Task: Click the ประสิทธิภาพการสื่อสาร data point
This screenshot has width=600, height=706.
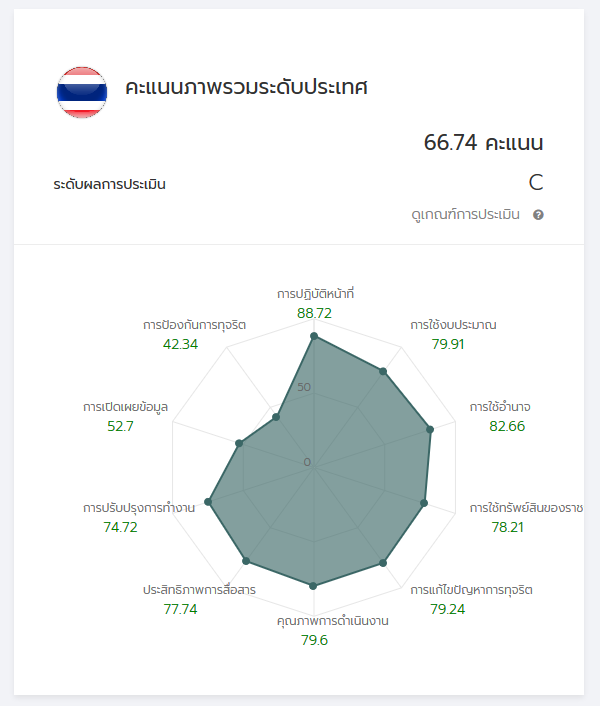Action: (246, 560)
